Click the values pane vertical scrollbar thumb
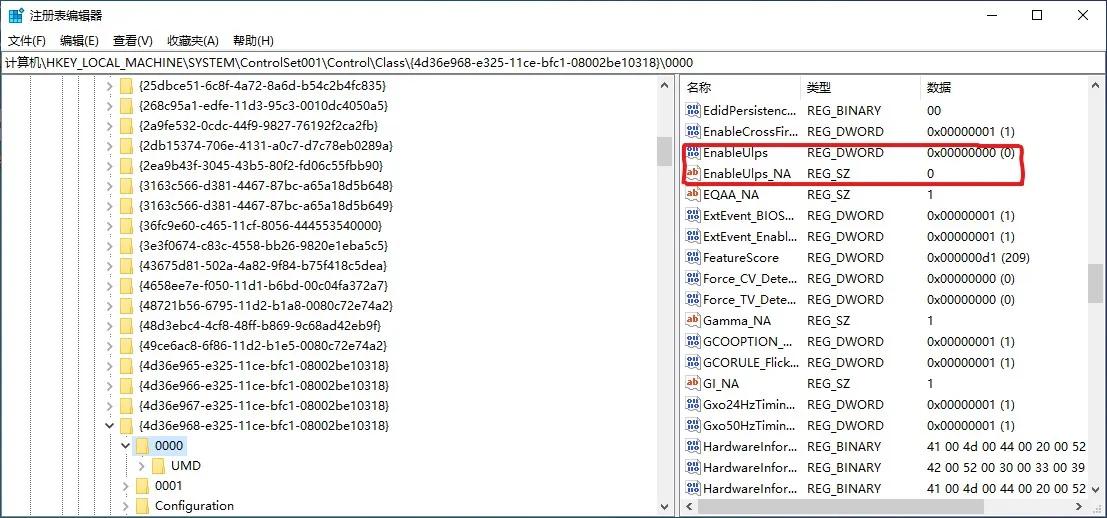Screen dimensions: 1107x518 point(1096,283)
